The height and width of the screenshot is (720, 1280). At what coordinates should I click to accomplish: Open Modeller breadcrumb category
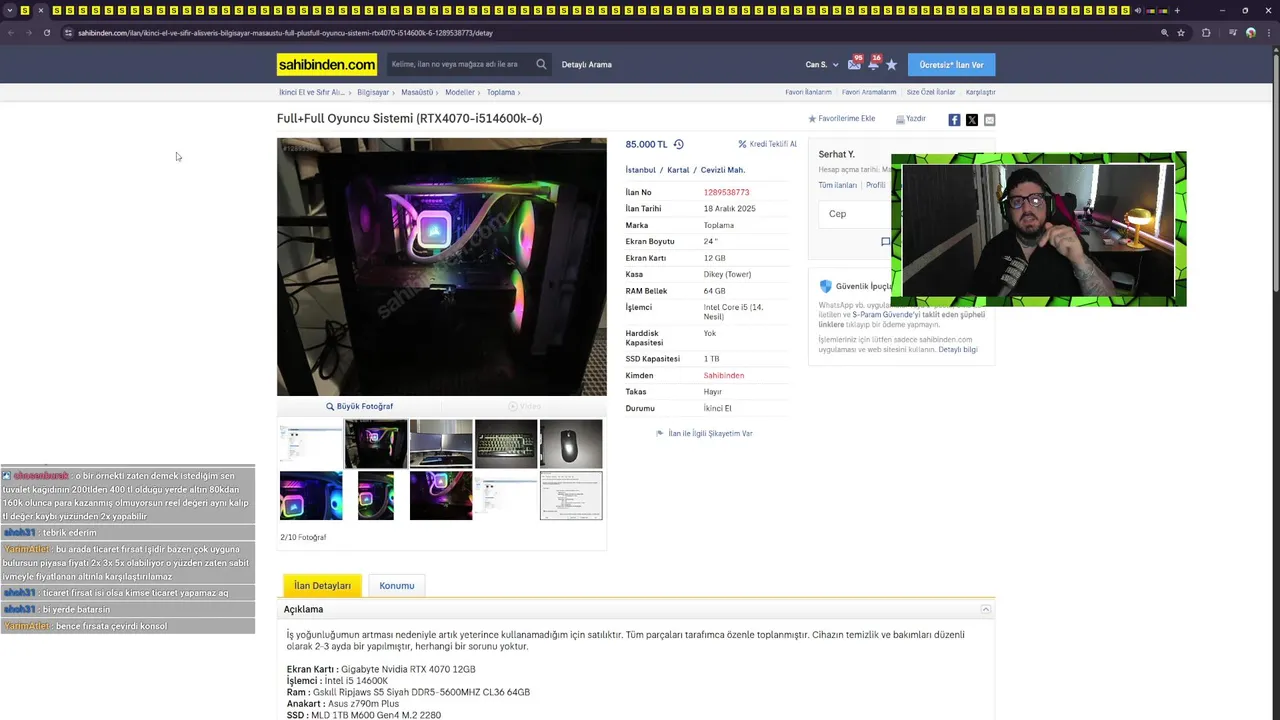460,92
